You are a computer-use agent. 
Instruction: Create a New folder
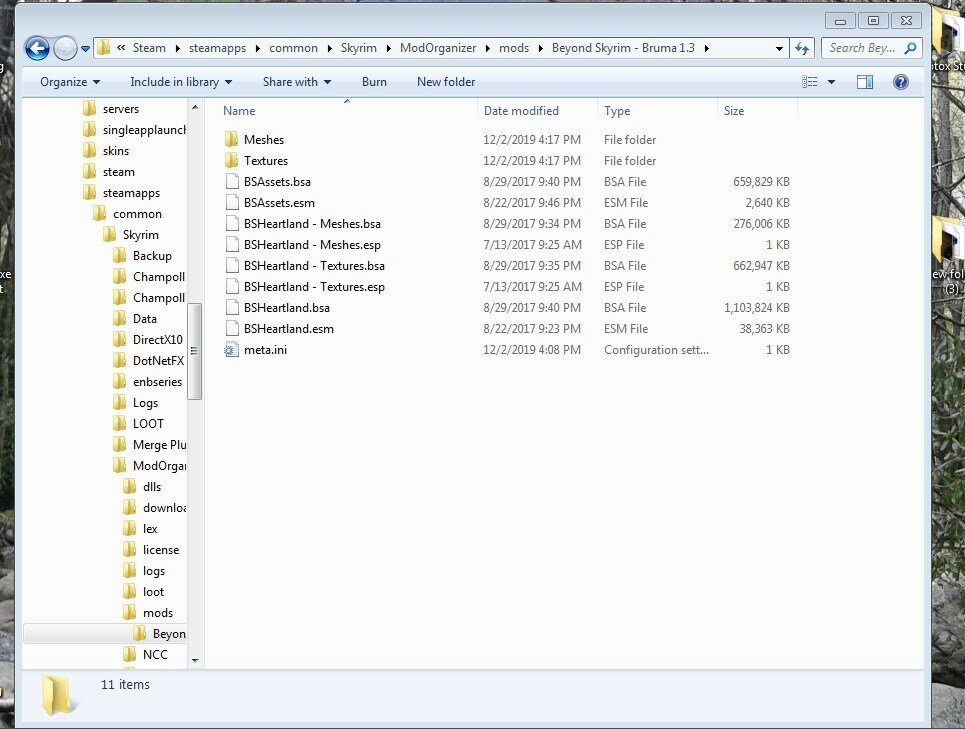point(446,82)
